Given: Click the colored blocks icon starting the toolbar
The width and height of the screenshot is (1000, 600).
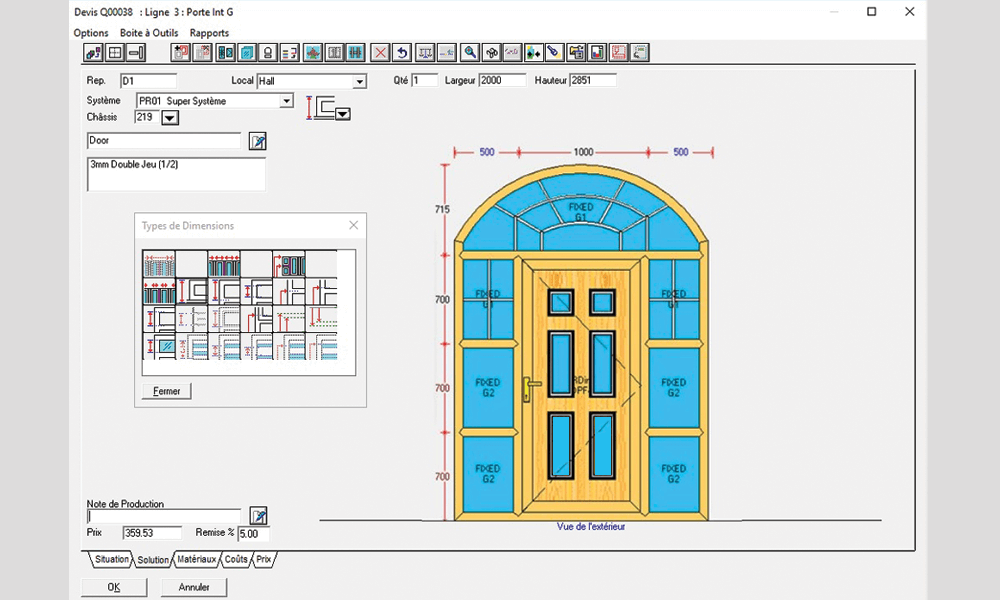Looking at the screenshot, I should (x=93, y=52).
